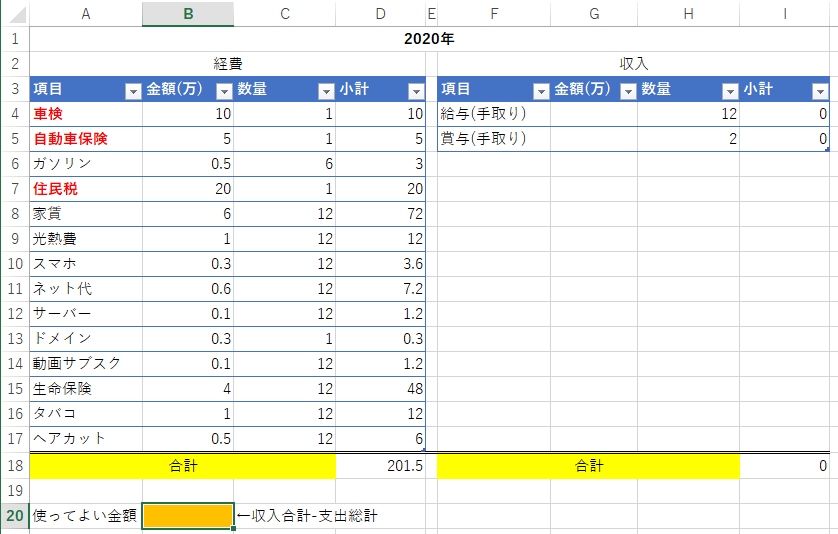Select the 動画サブスク cell

pyautogui.click(x=86, y=364)
